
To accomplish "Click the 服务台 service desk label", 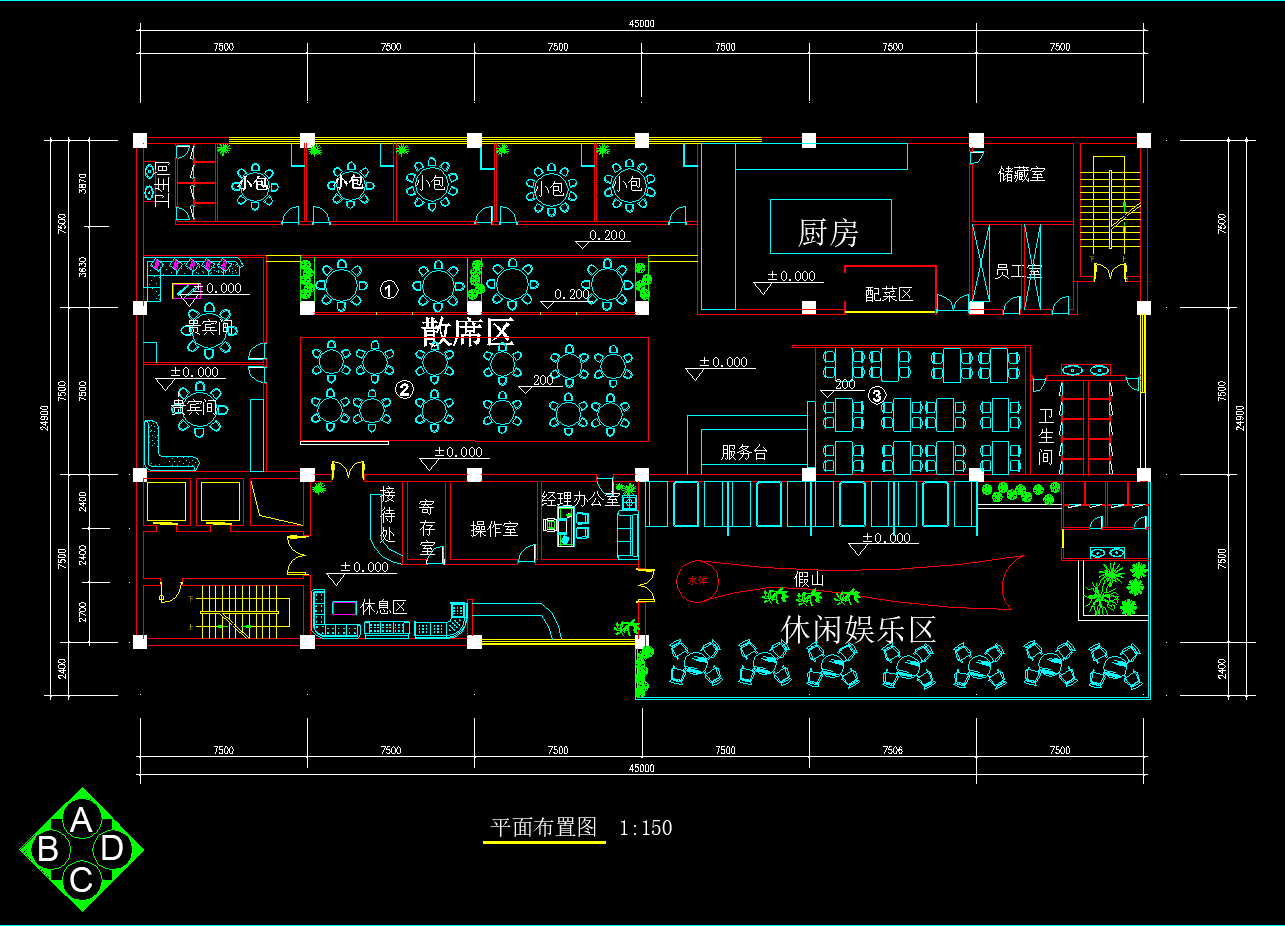I will click(x=744, y=453).
